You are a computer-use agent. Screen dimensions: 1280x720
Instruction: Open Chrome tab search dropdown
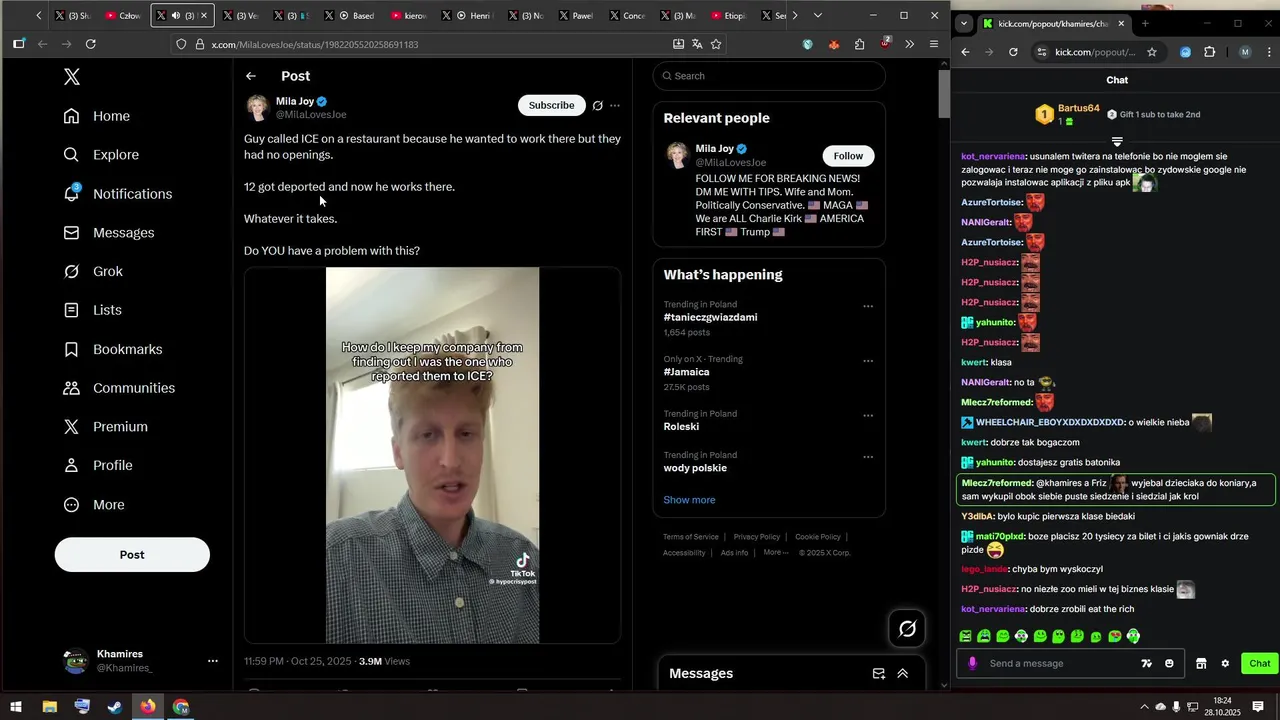tap(964, 23)
